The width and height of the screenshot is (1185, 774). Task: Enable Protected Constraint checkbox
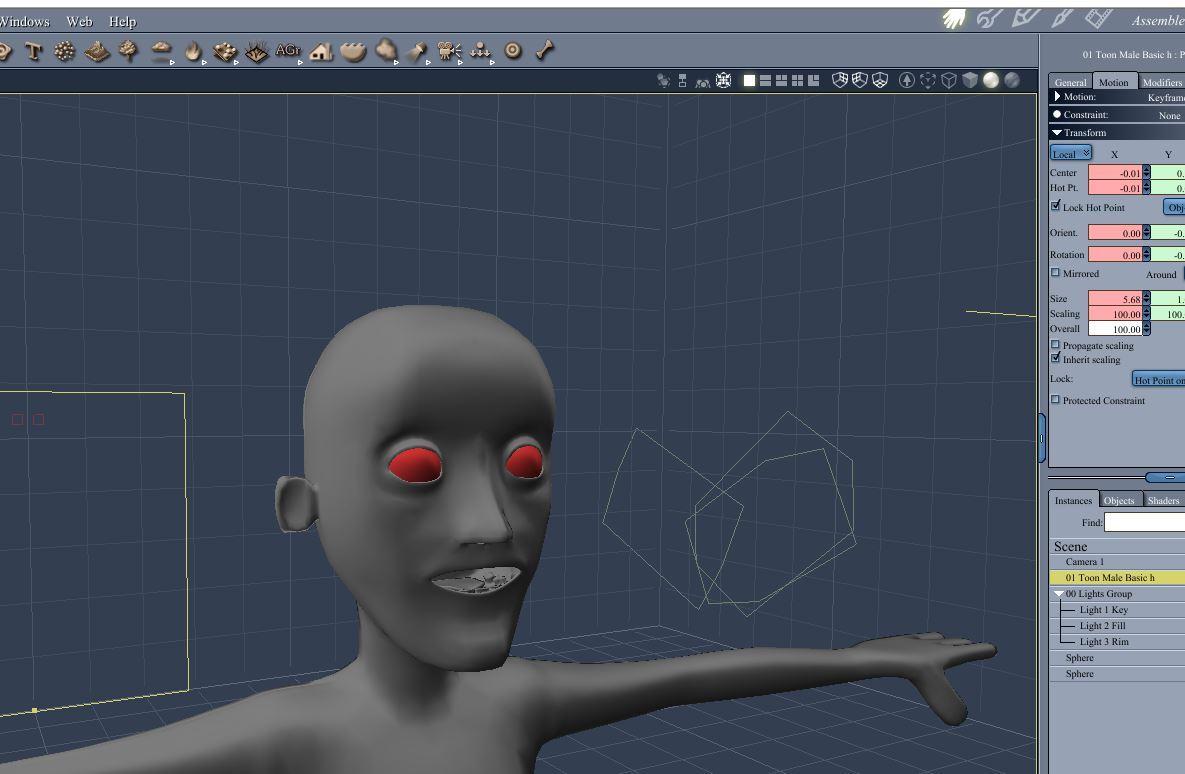[x=1055, y=400]
